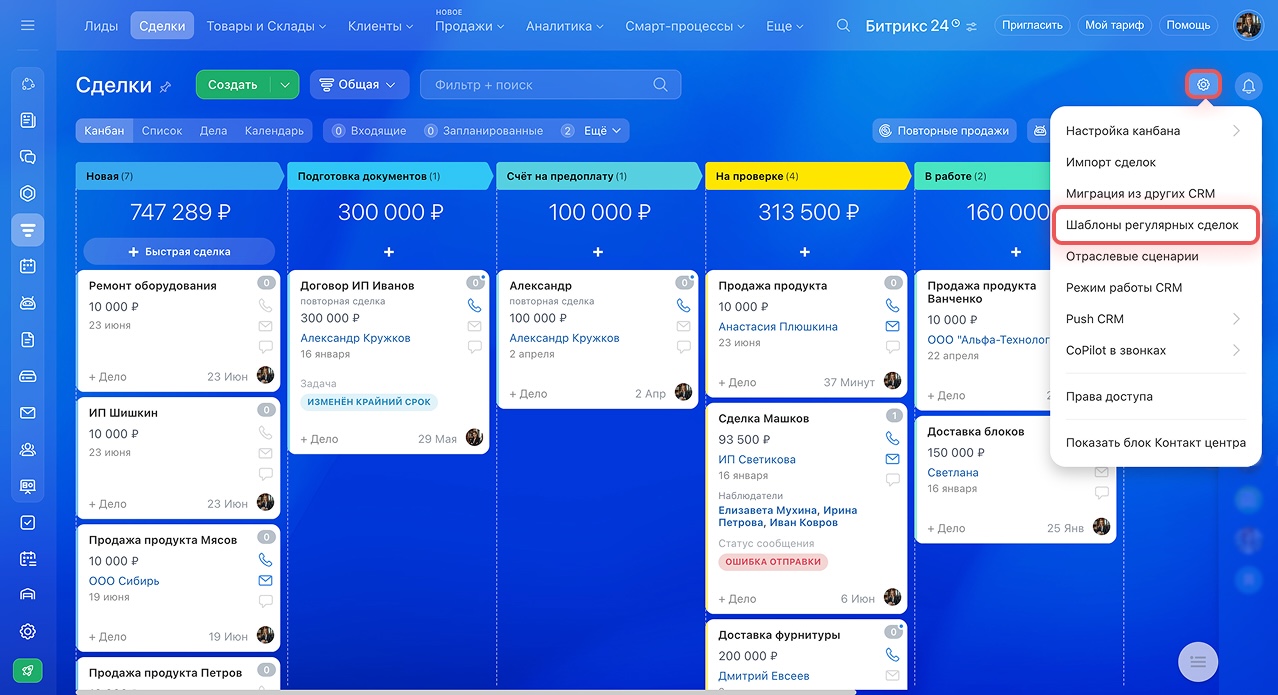The image size is (1278, 695).
Task: Expand CoPilot в звонках submenu
Action: pos(1155,350)
